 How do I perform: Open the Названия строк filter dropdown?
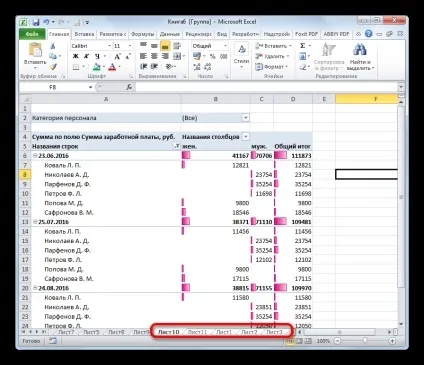[177, 146]
